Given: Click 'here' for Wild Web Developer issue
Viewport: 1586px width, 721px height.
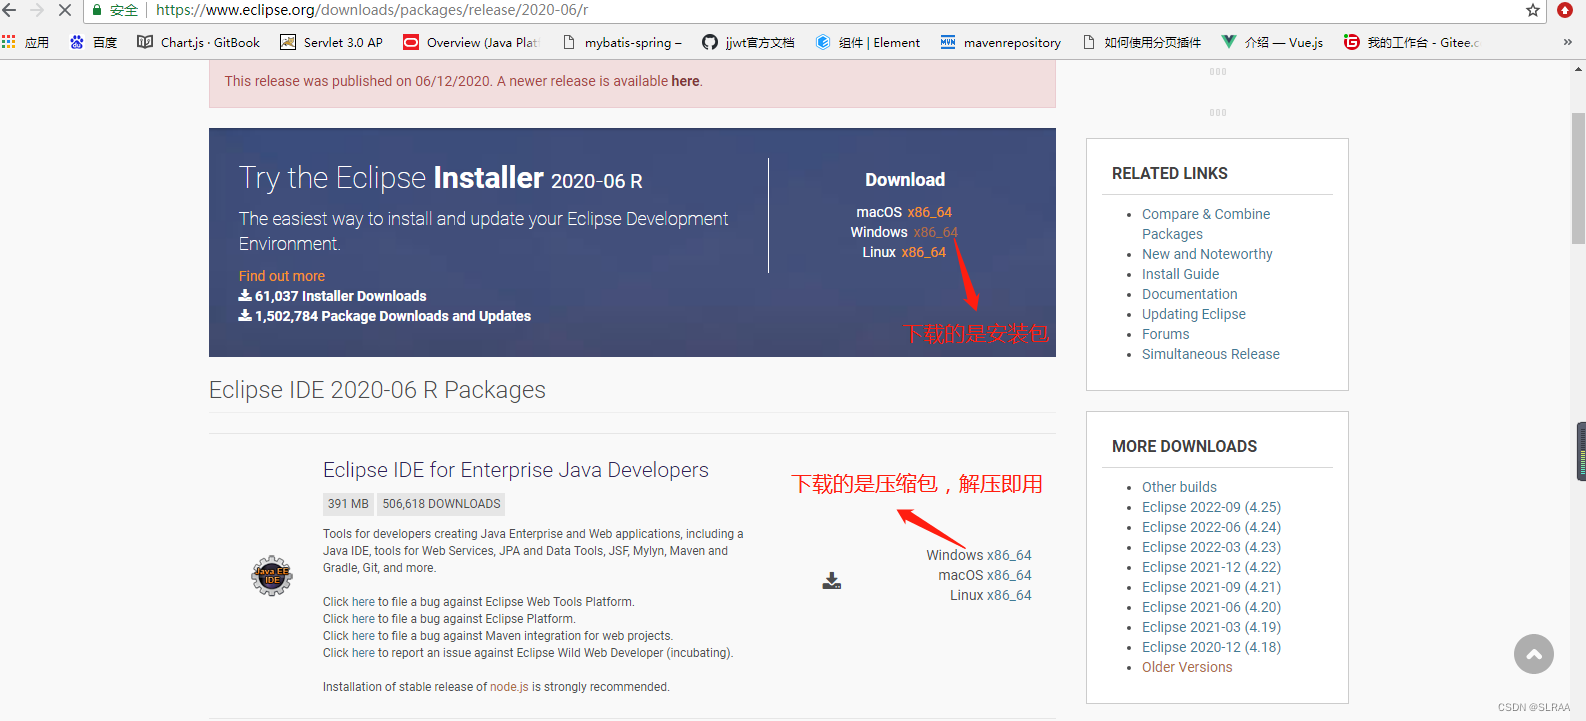Looking at the screenshot, I should point(363,653).
